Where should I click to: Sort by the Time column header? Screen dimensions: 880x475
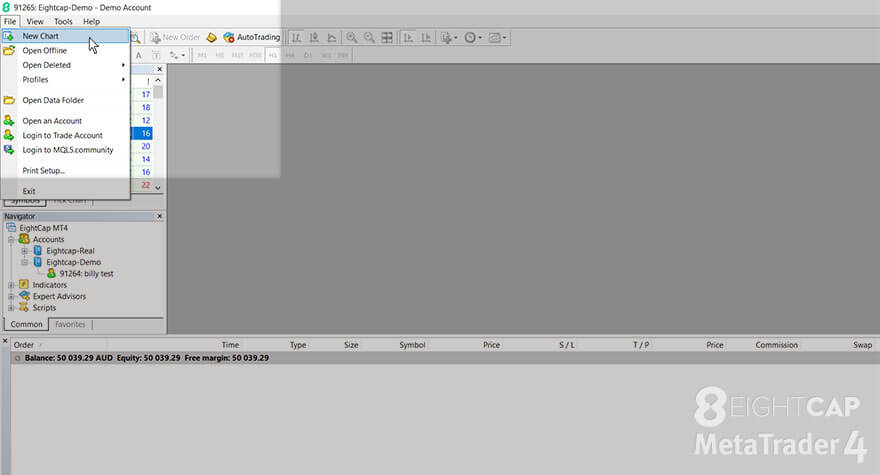click(230, 345)
